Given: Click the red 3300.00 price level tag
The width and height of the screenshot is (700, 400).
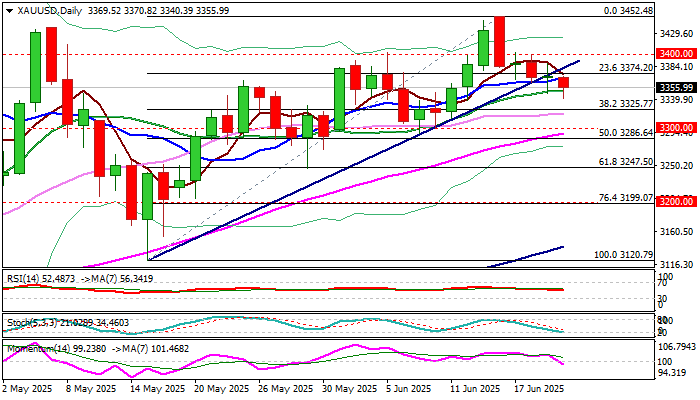Looking at the screenshot, I should point(676,128).
